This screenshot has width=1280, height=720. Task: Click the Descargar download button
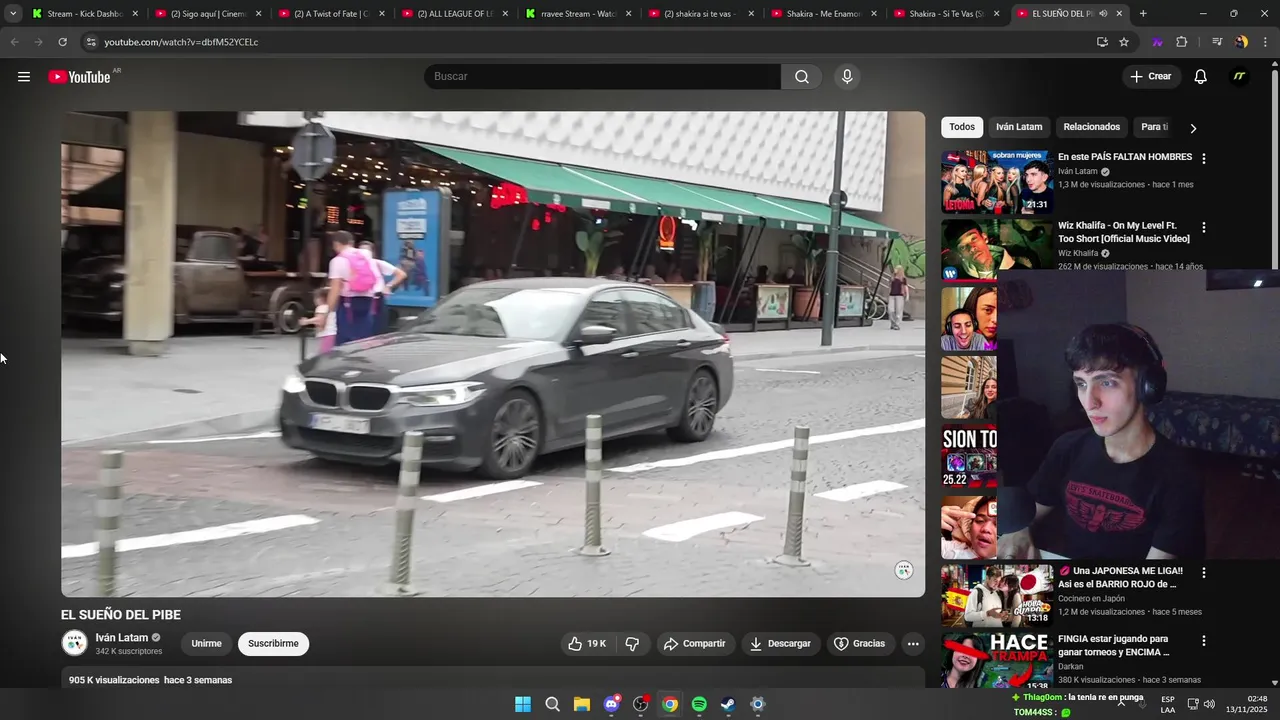[780, 644]
